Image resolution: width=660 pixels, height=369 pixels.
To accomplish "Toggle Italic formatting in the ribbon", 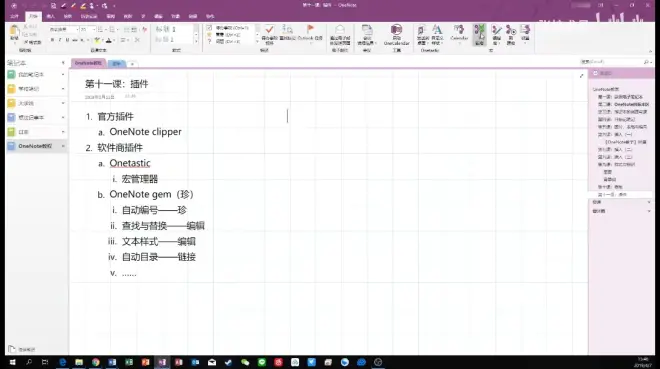I will [60, 40].
